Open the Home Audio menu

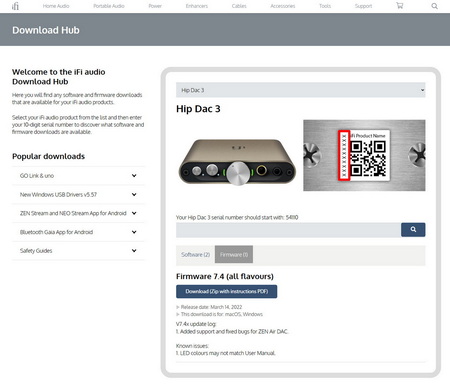click(56, 6)
